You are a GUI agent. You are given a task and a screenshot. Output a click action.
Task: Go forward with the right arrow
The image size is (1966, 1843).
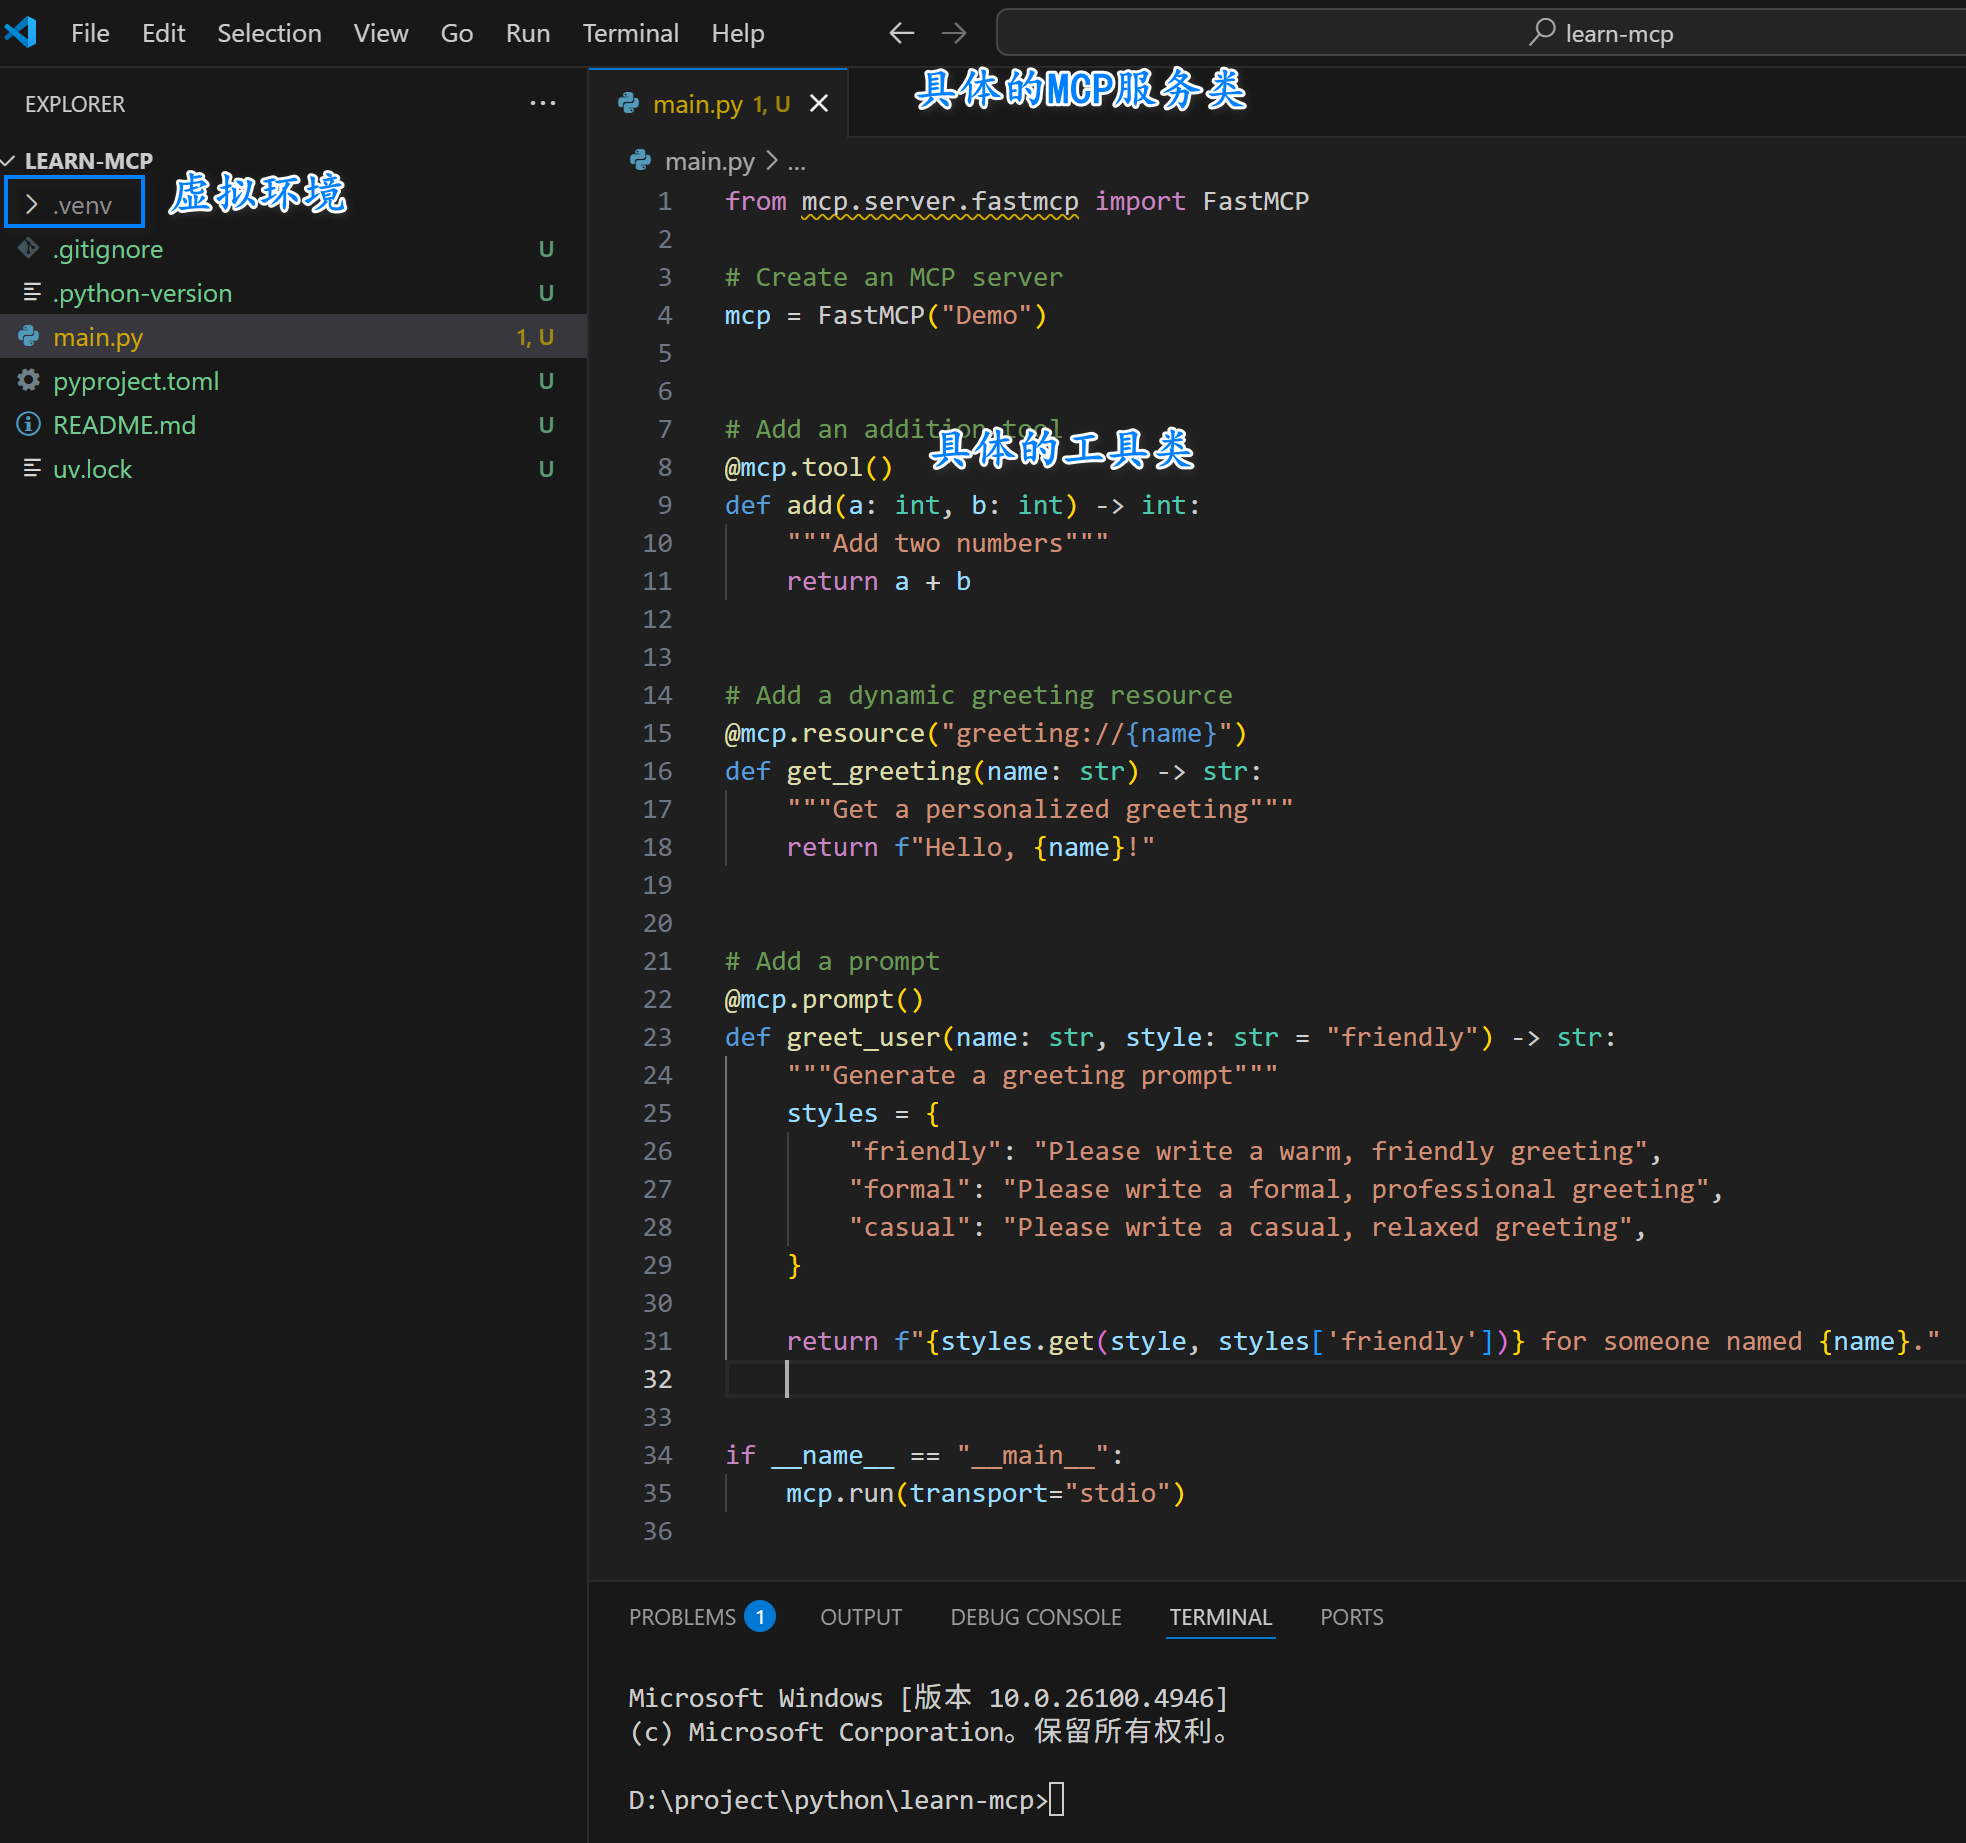(954, 33)
